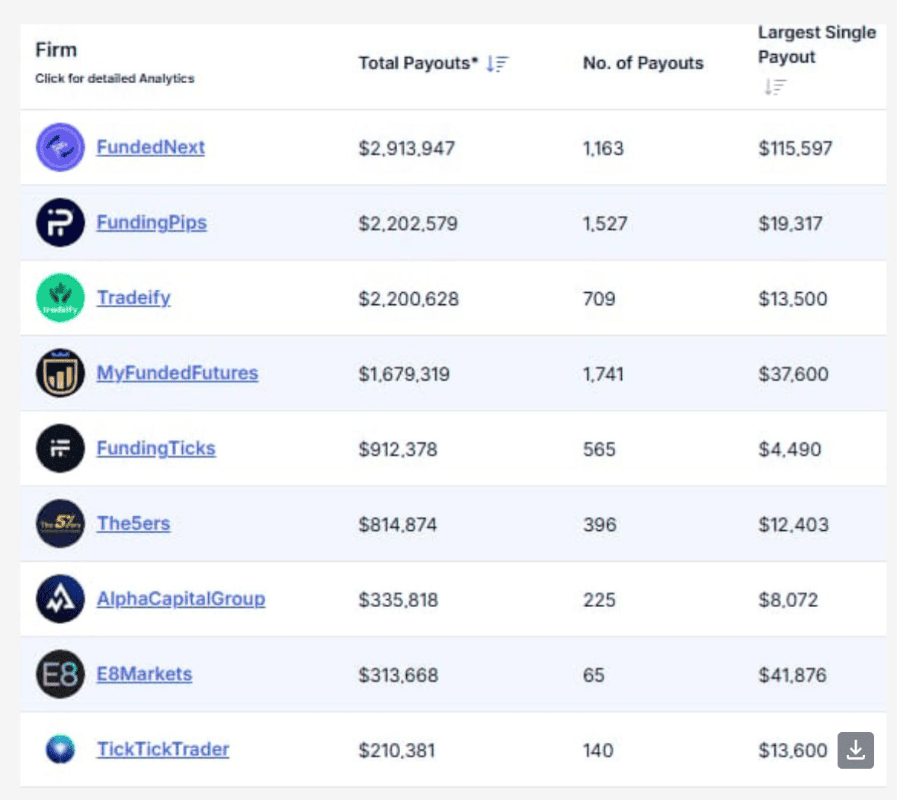The image size is (897, 800).
Task: Click the AlphaCapitalGroup logo icon
Action: click(61, 599)
